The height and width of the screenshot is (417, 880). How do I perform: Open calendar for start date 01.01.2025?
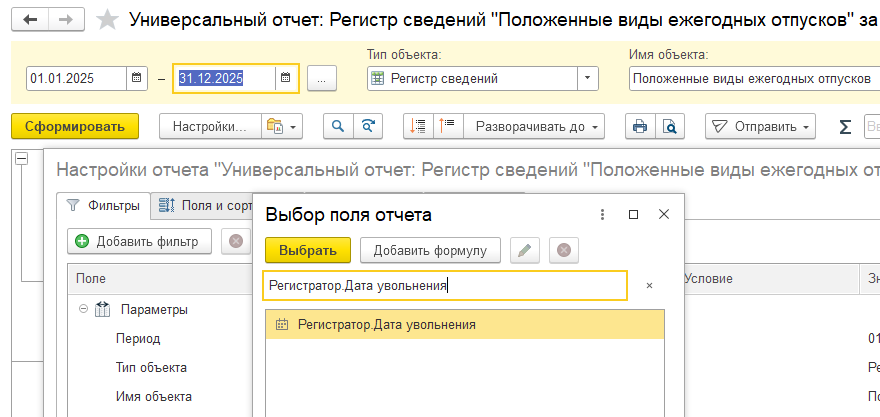[136, 79]
